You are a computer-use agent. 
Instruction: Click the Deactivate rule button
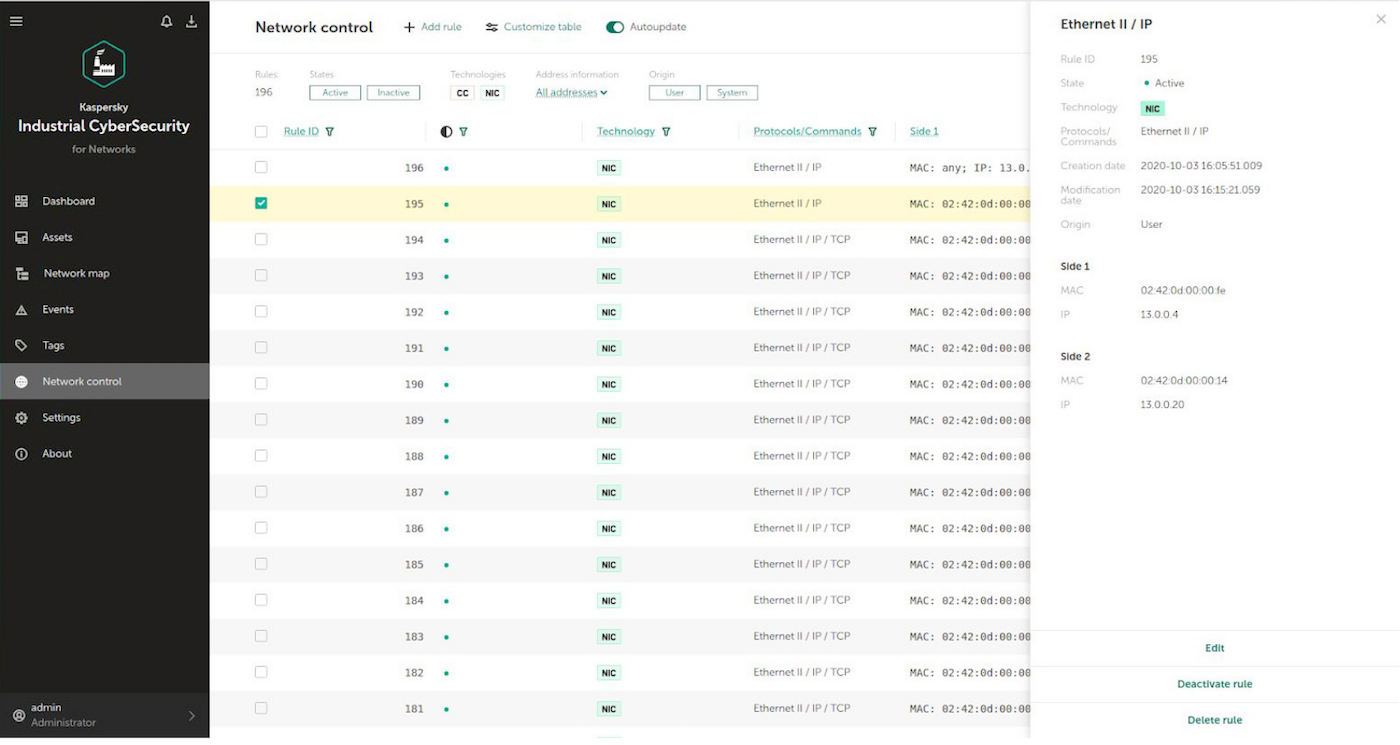tap(1214, 684)
